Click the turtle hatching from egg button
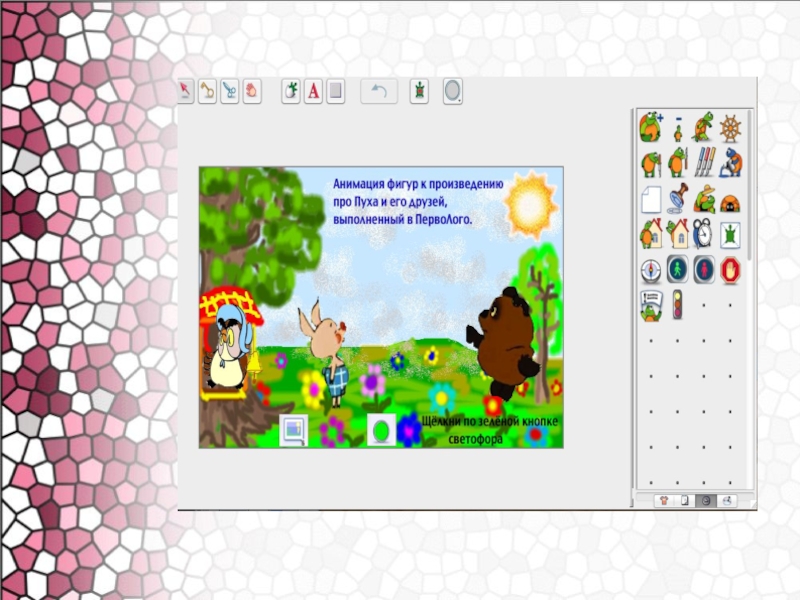 click(x=291, y=91)
